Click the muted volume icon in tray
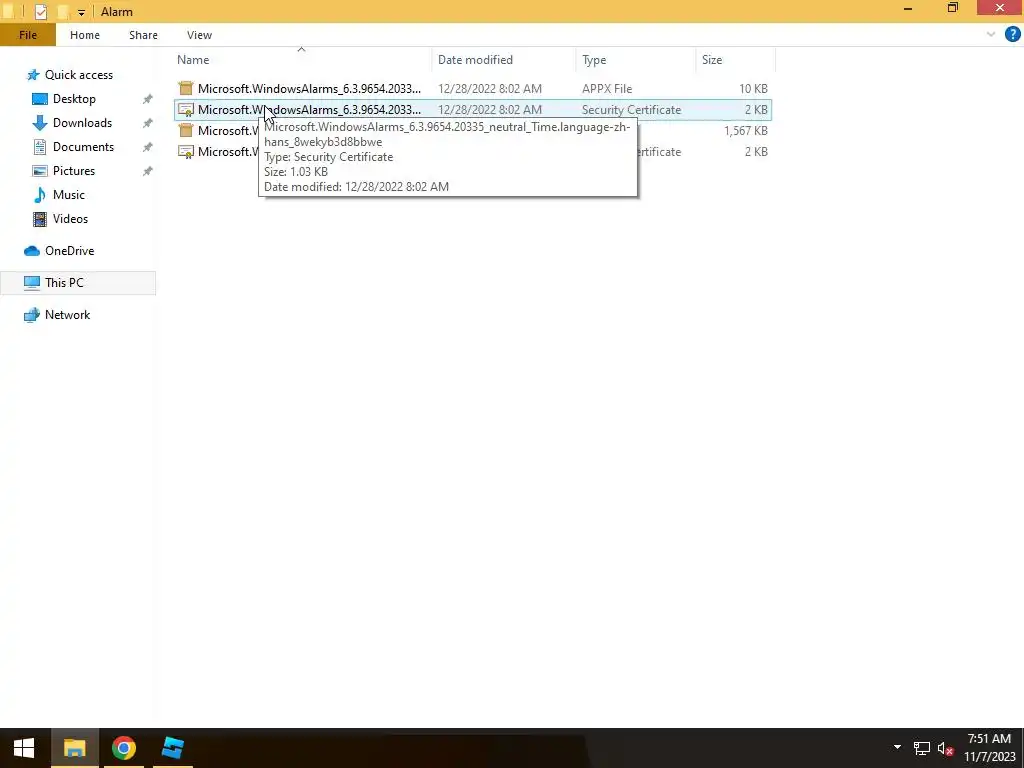 945,748
